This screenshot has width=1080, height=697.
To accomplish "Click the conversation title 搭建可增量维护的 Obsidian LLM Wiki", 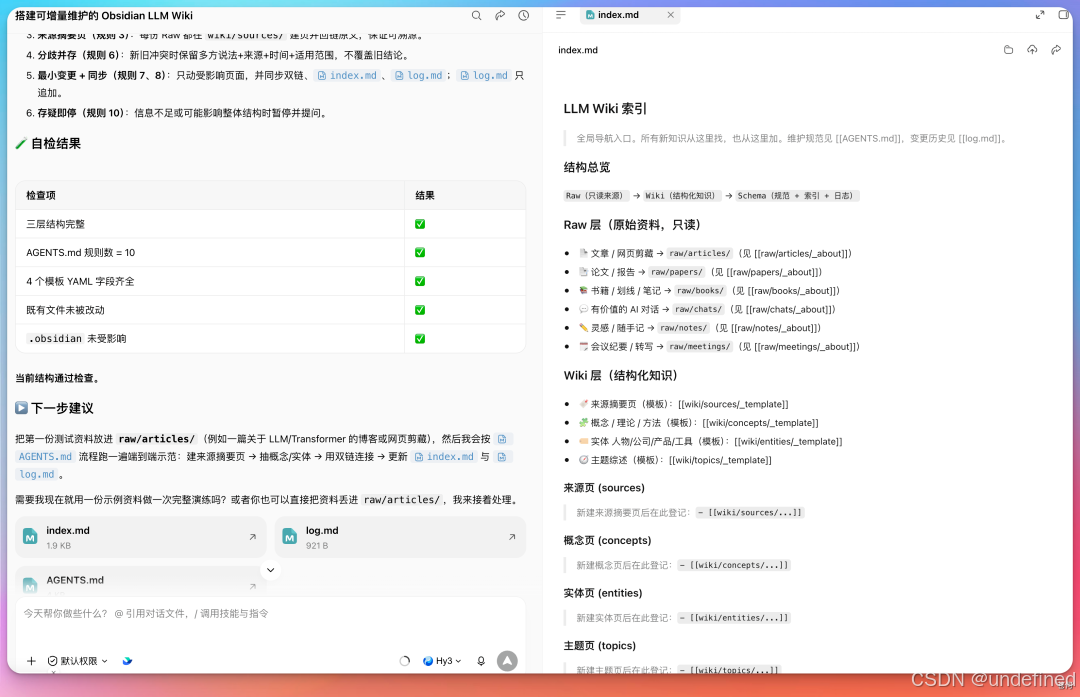I will pyautogui.click(x=104, y=15).
